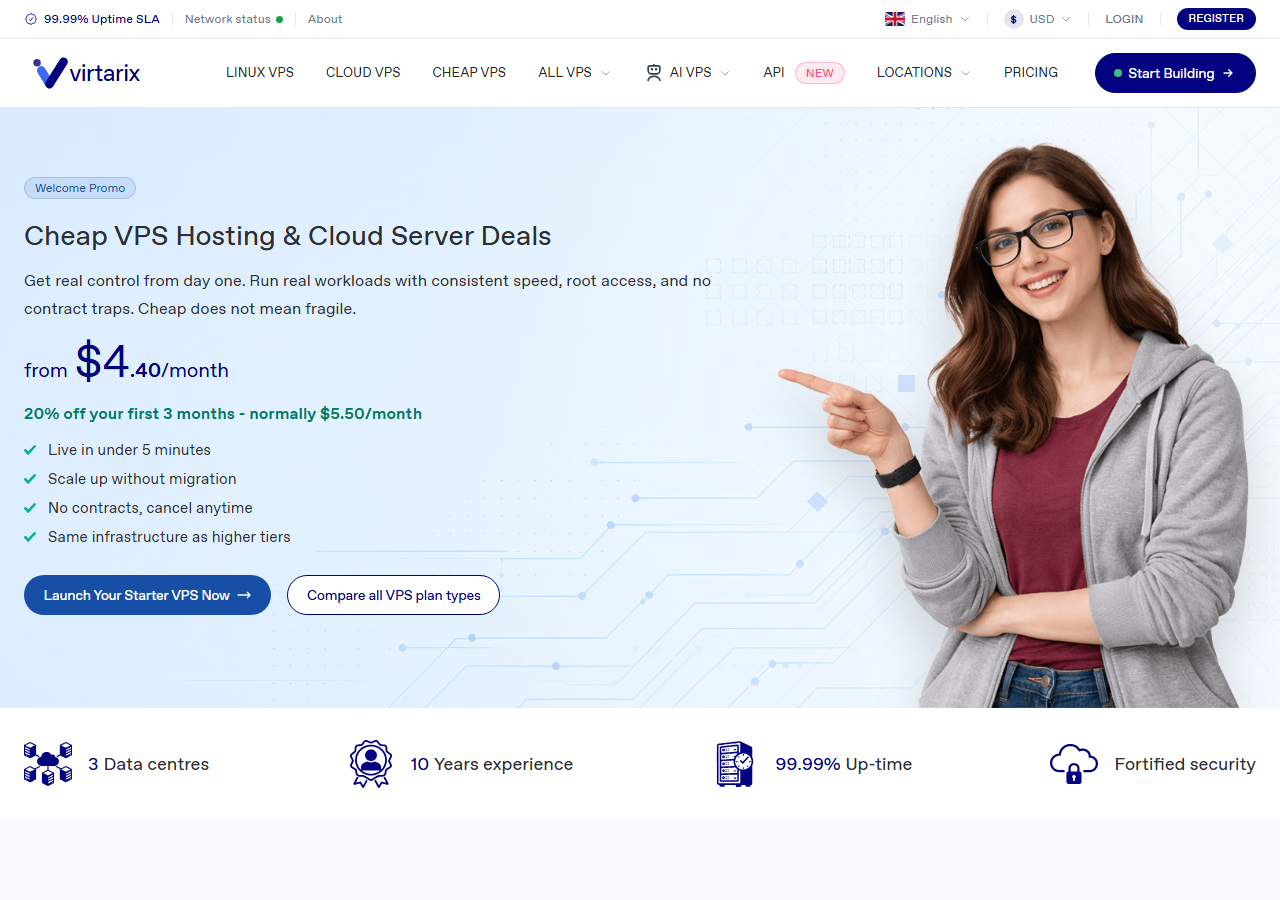Click the REGISTER button
This screenshot has height=900, width=1280.
tap(1216, 19)
